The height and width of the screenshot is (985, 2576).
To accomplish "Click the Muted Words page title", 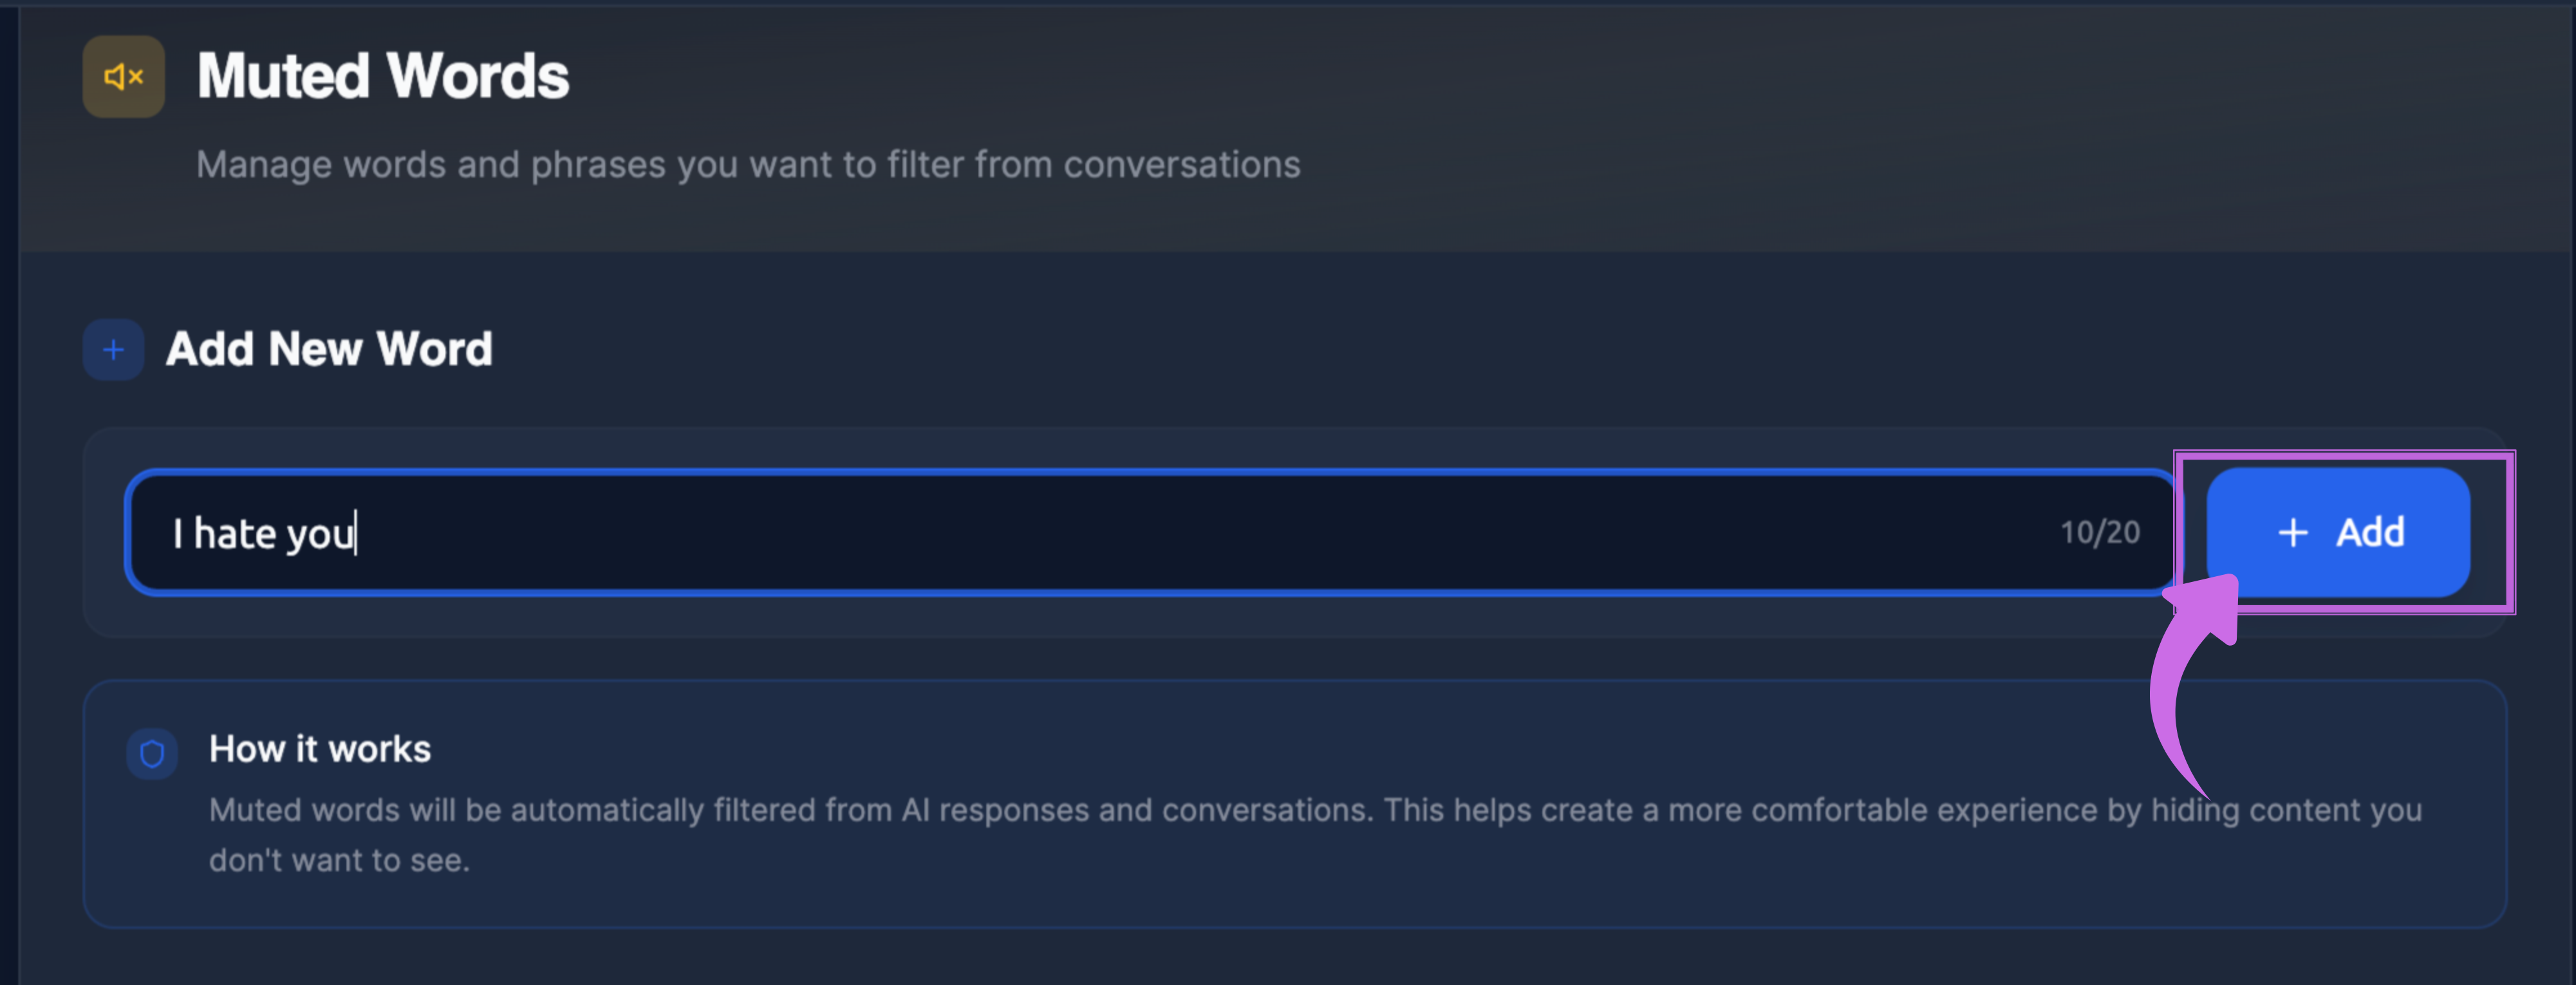I will click(x=382, y=77).
